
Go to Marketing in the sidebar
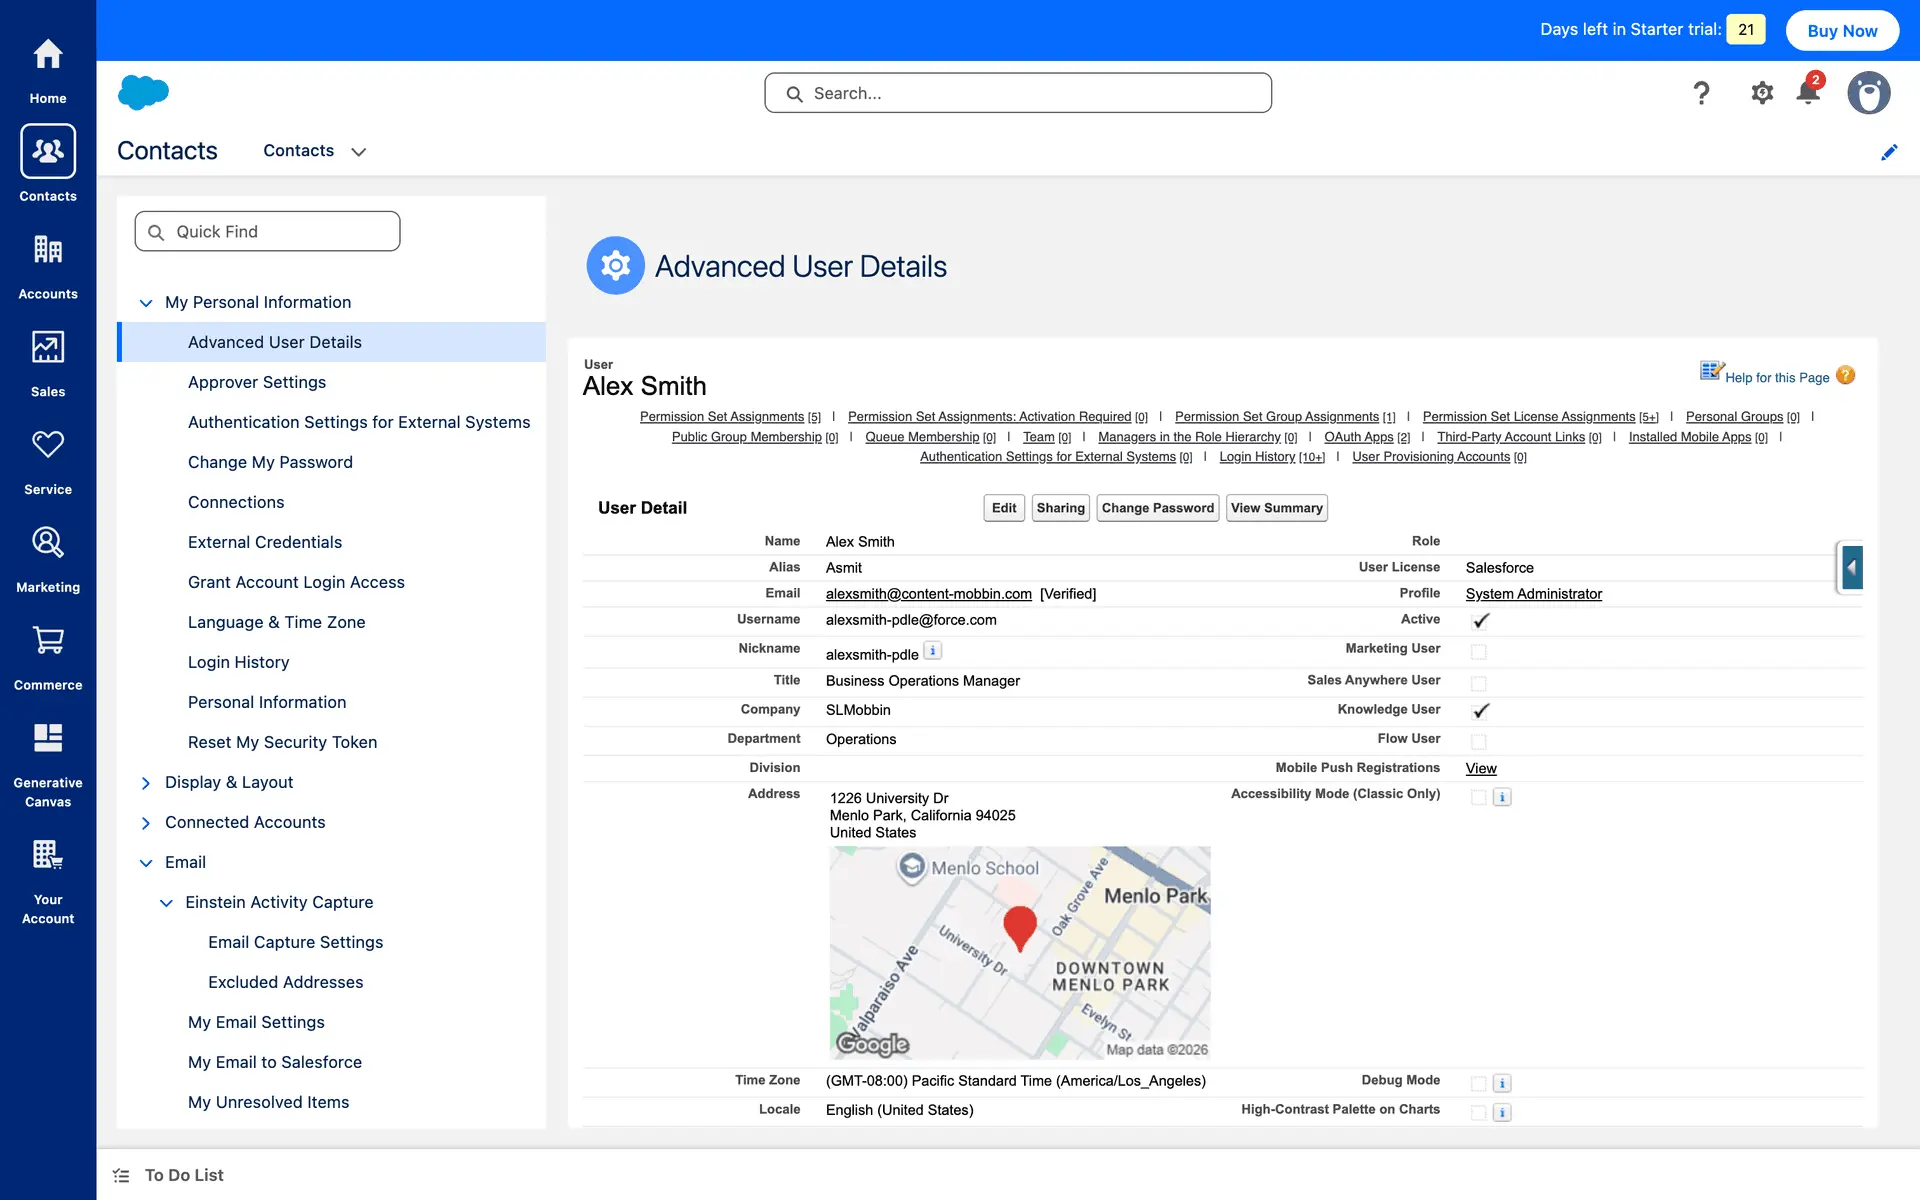[47, 543]
